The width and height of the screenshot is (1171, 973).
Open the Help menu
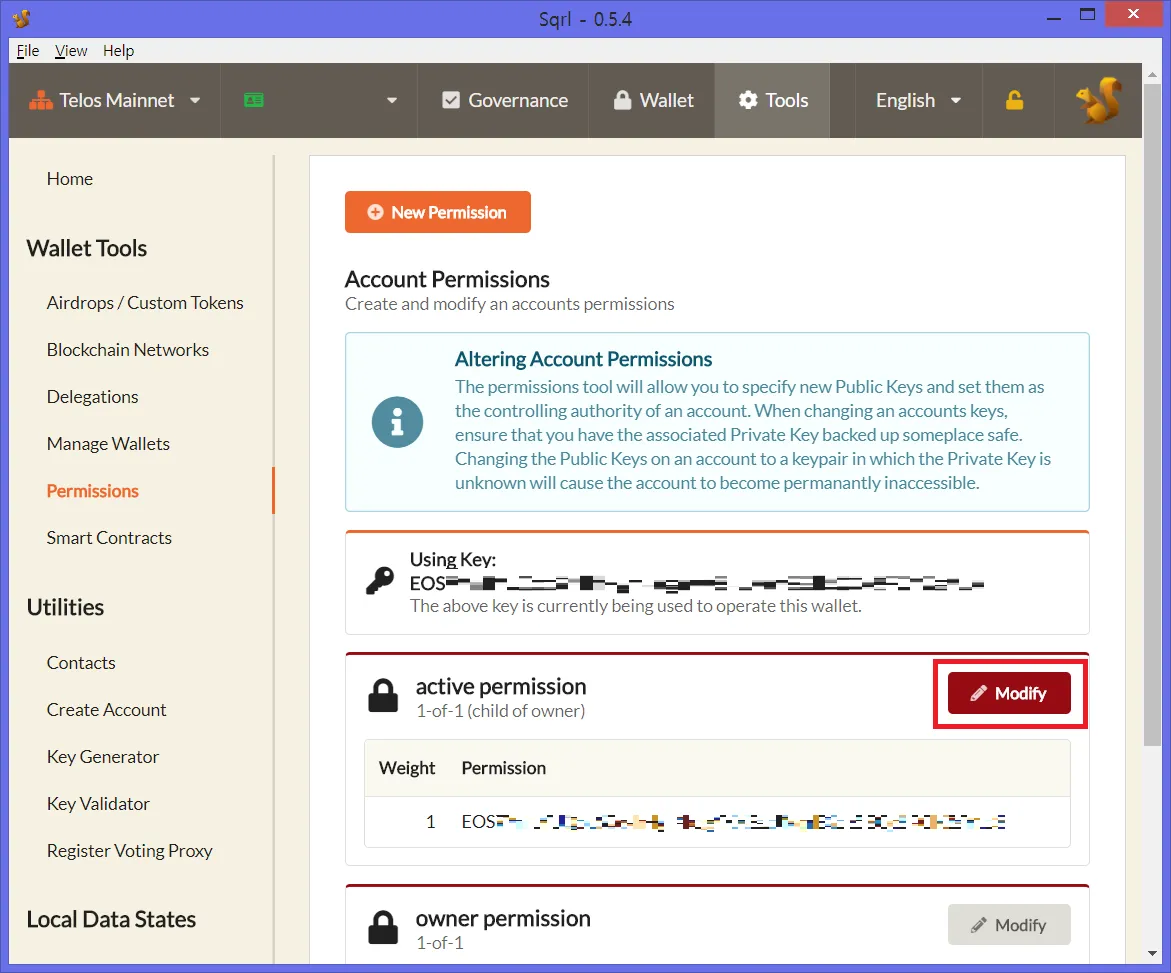coord(118,51)
